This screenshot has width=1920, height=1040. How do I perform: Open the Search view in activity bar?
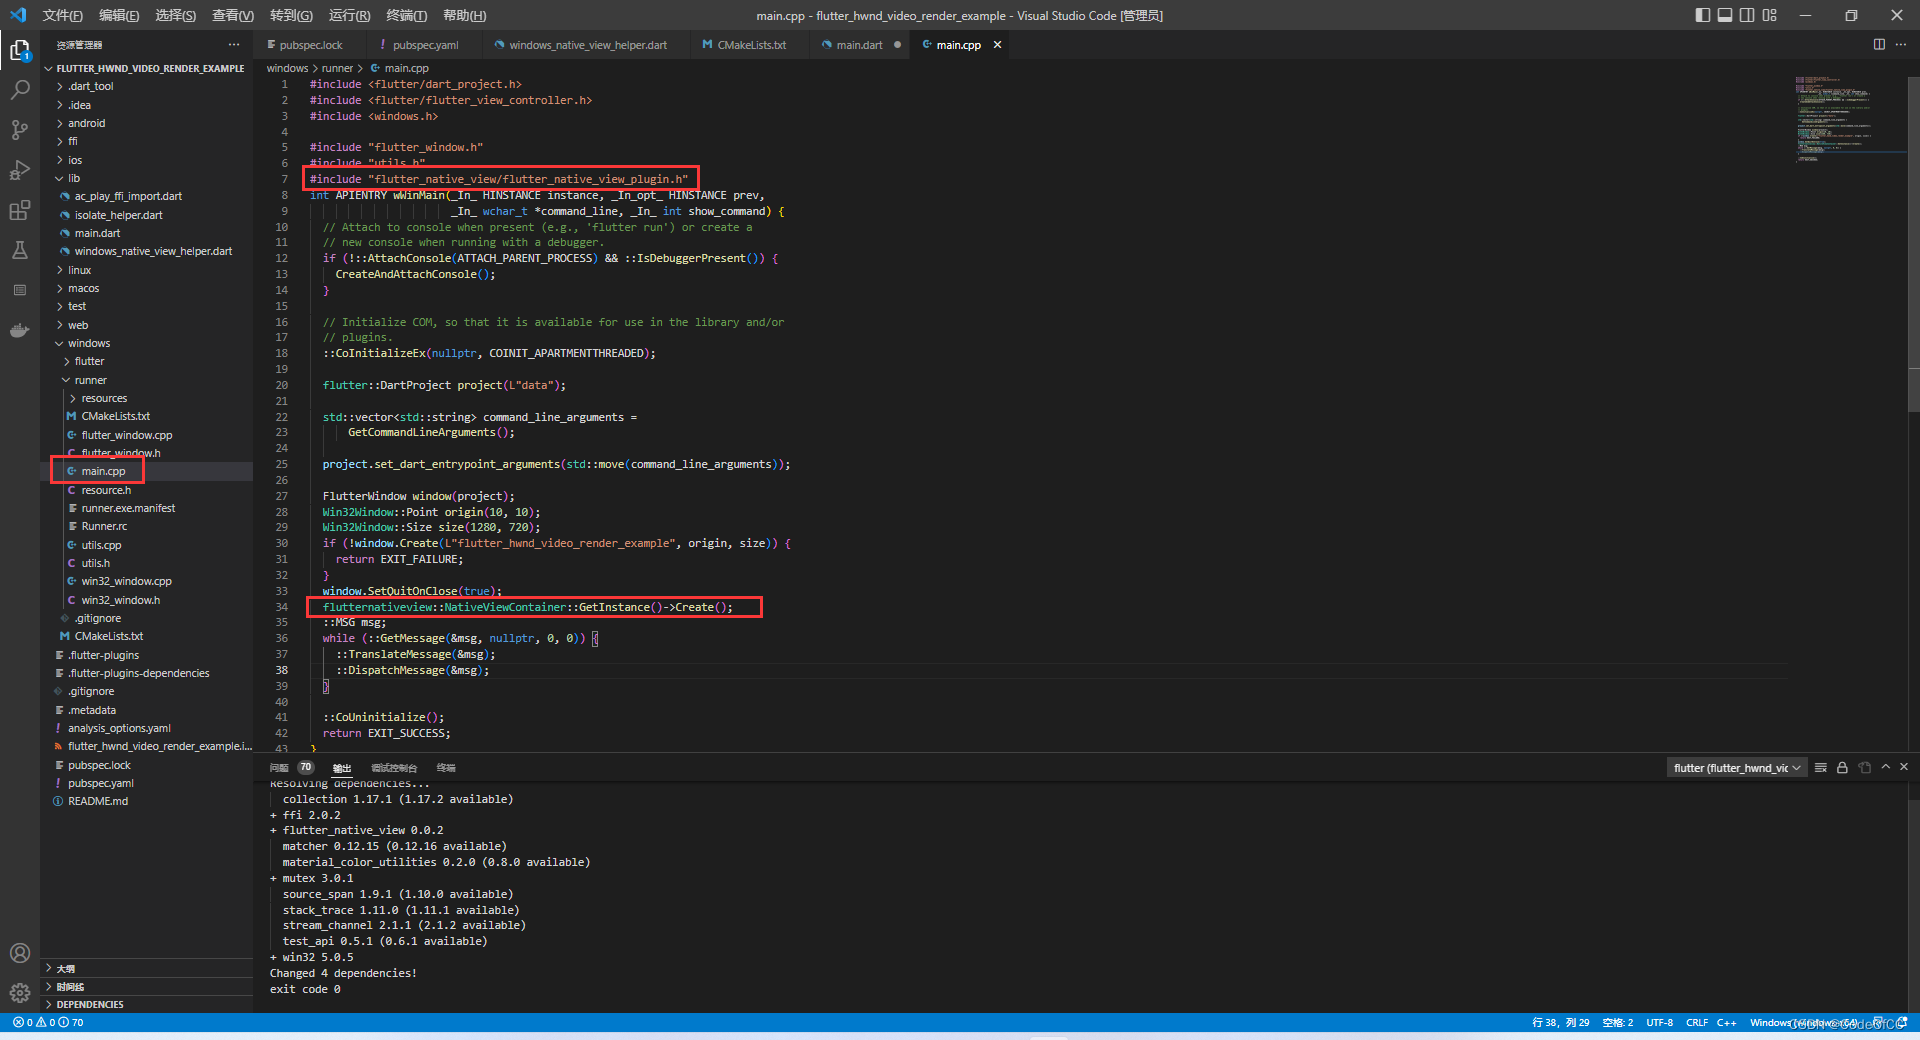[20, 90]
